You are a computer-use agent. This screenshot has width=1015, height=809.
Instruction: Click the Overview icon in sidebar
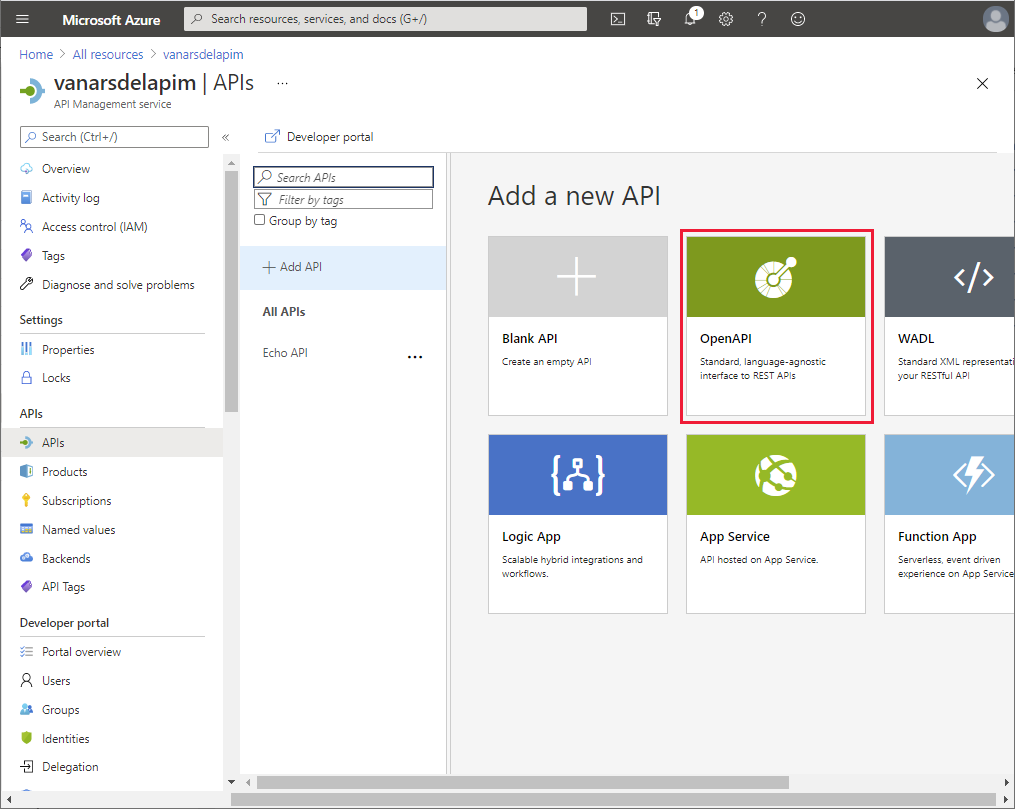(x=27, y=169)
